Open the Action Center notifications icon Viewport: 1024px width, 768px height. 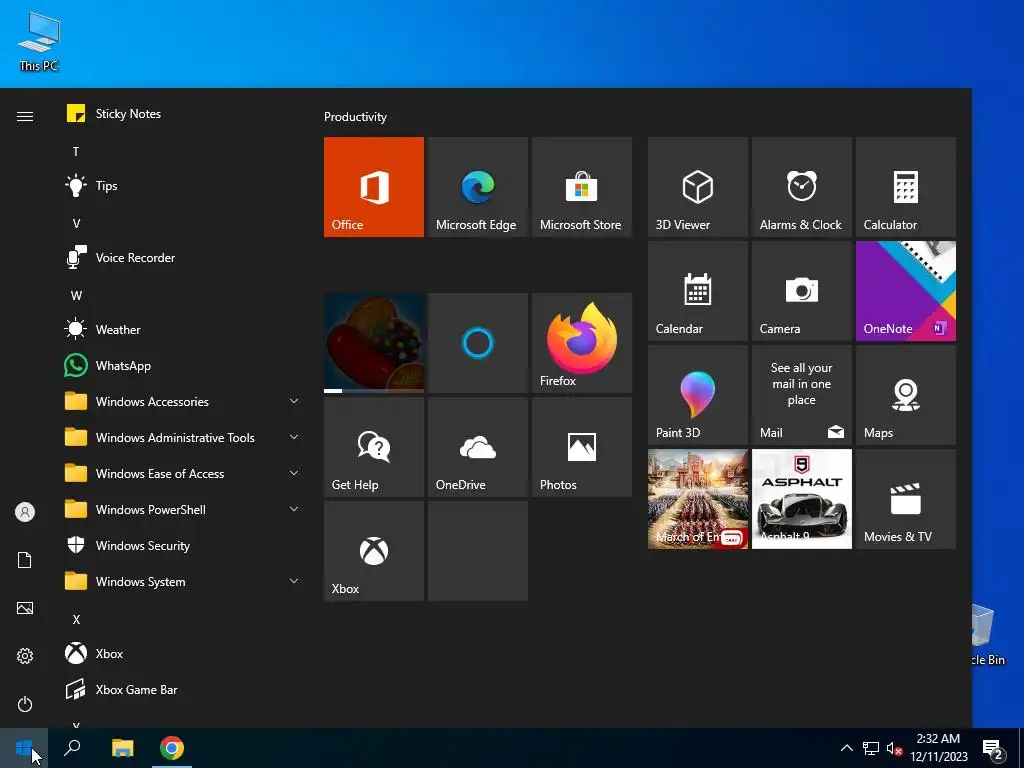pyautogui.click(x=993, y=748)
